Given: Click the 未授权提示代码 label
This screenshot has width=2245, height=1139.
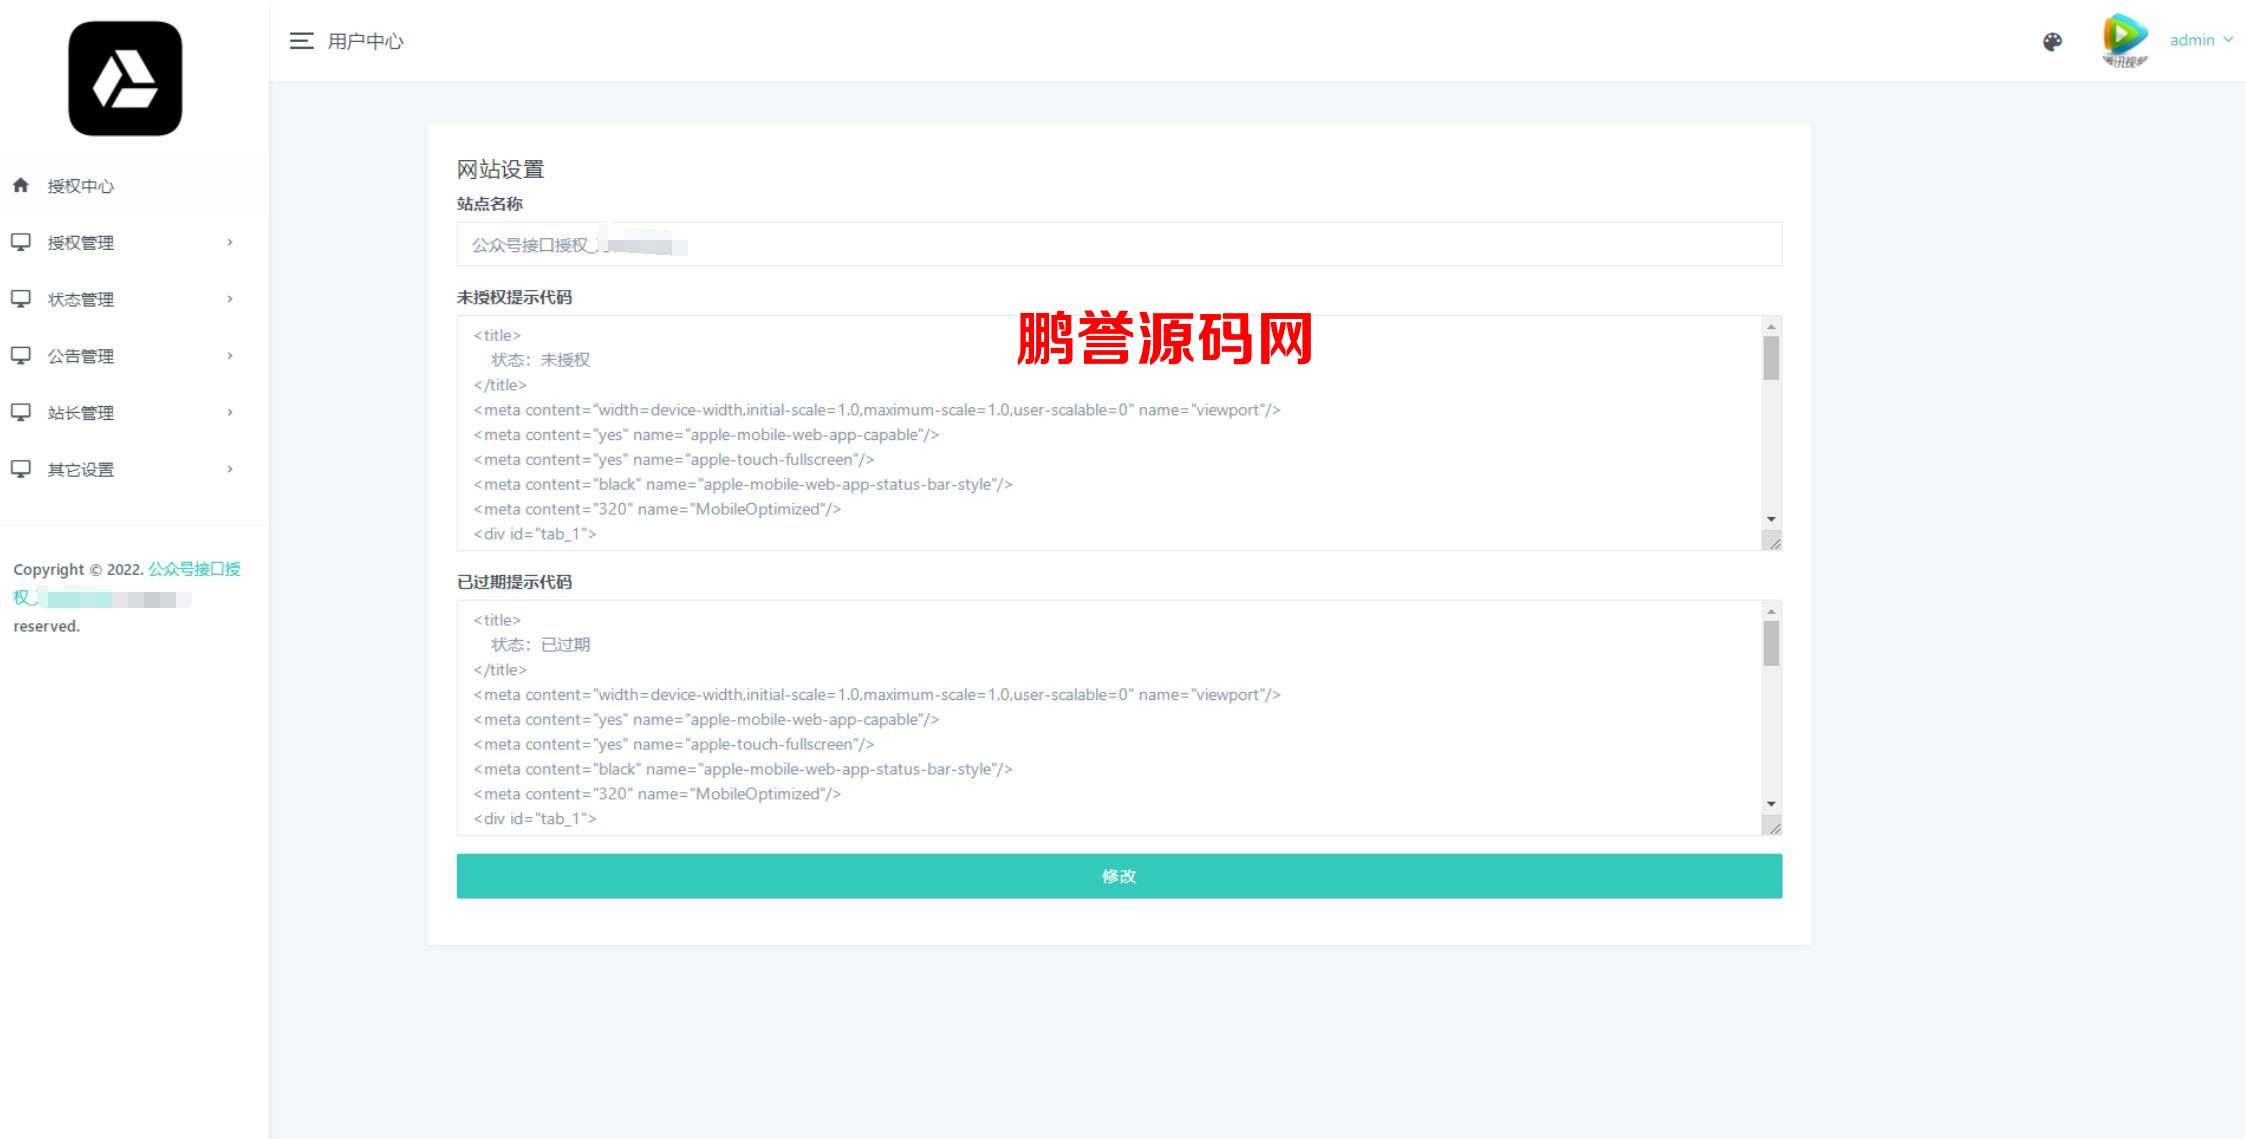Looking at the screenshot, I should [x=515, y=297].
